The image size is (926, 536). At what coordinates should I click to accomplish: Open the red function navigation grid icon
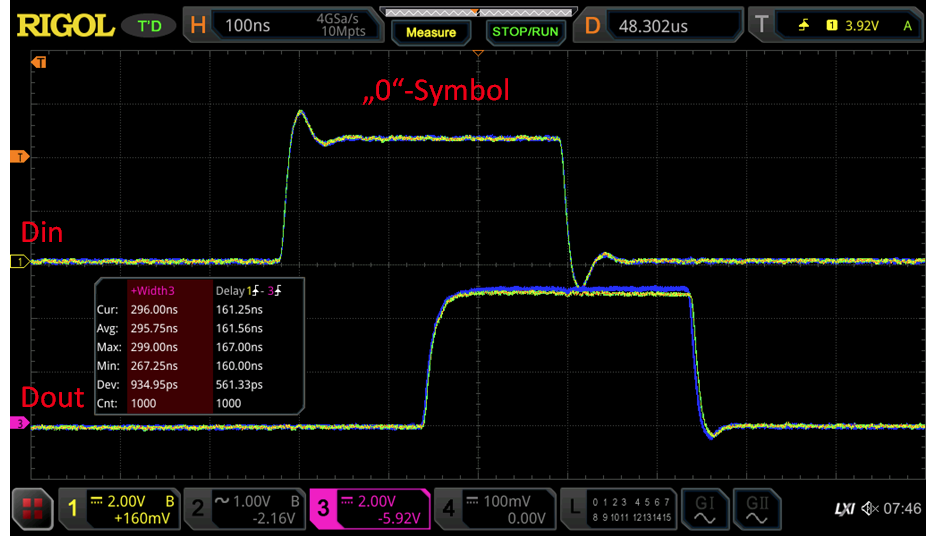pos(33,509)
